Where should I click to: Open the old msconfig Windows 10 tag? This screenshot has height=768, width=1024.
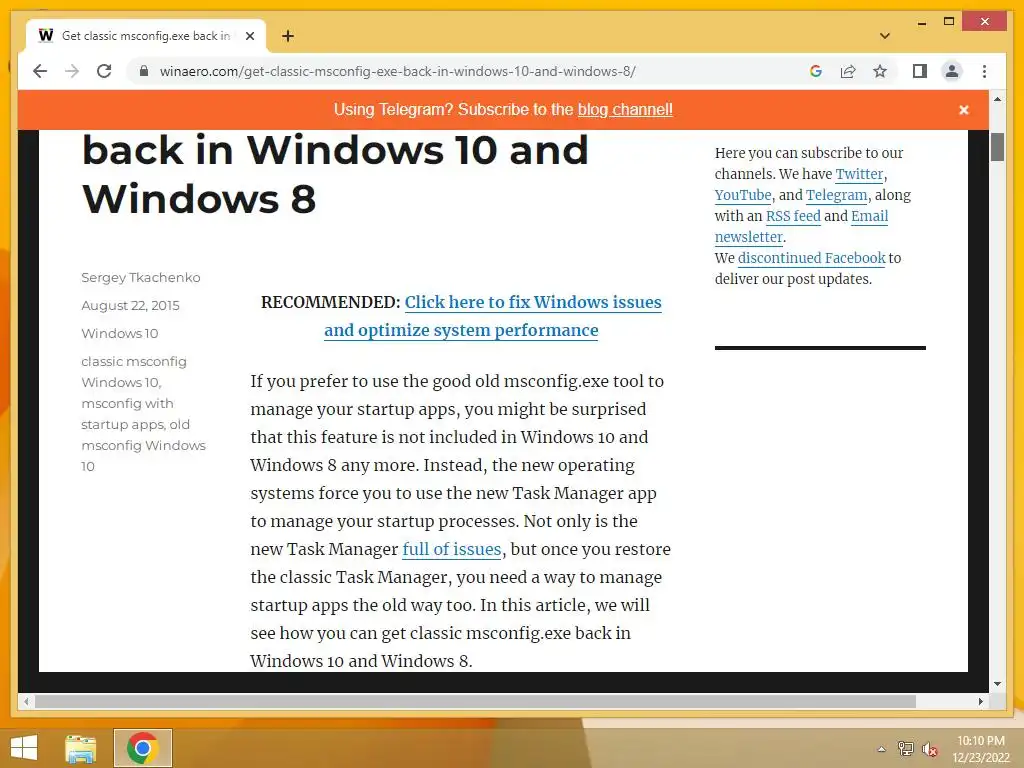click(x=143, y=445)
